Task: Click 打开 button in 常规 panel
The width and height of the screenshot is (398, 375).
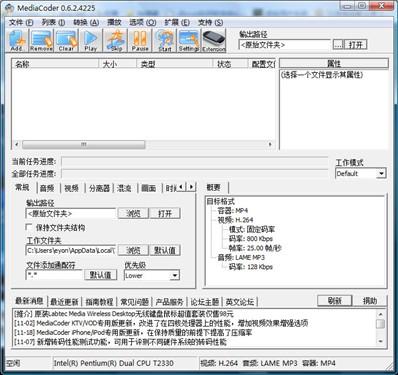Action: point(165,213)
